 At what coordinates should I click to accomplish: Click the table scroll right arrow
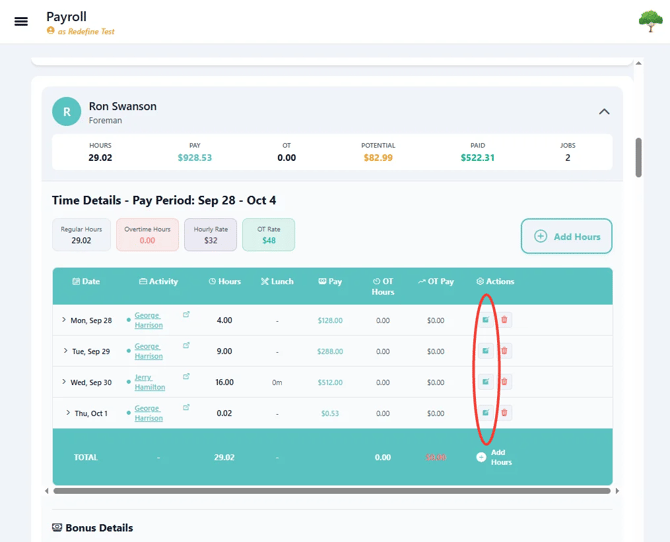coord(617,491)
